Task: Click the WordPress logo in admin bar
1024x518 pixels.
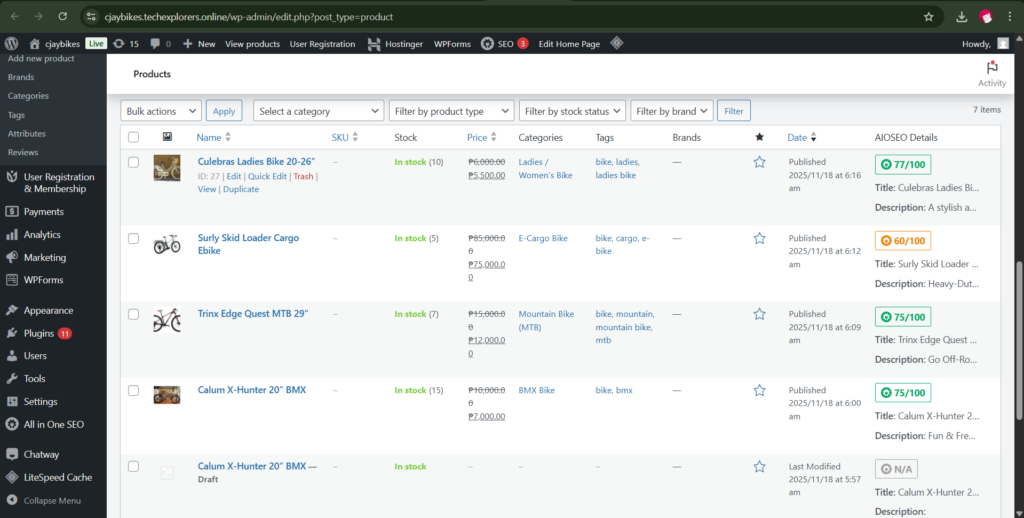Action: [12, 44]
